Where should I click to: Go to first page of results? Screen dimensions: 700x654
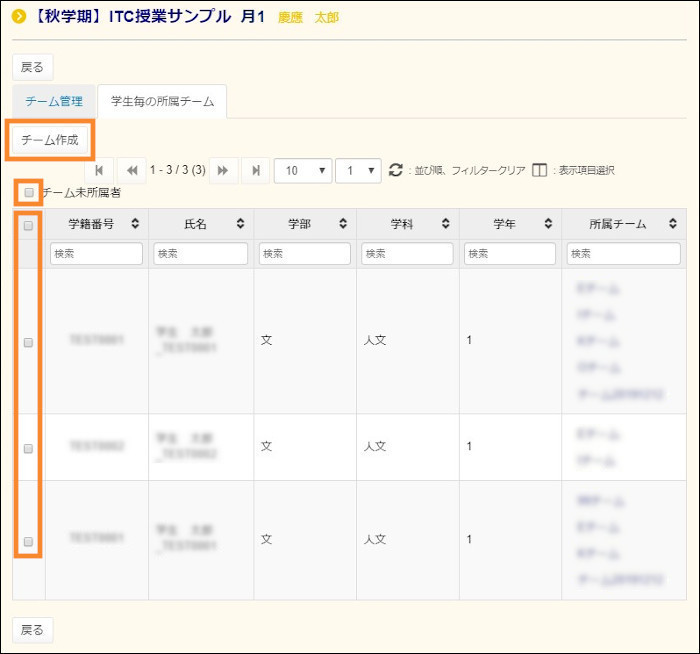[98, 170]
